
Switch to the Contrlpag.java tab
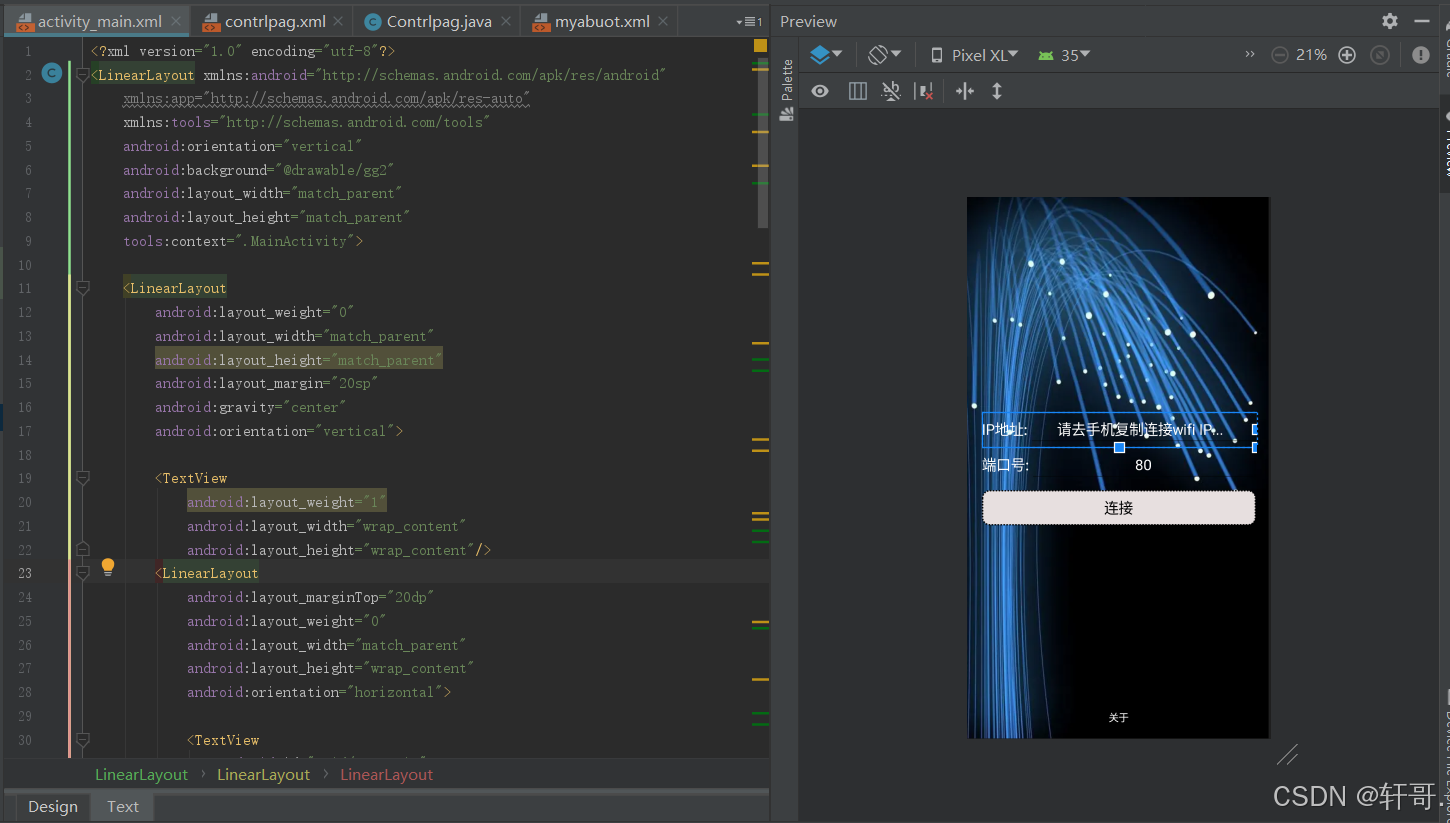438,21
